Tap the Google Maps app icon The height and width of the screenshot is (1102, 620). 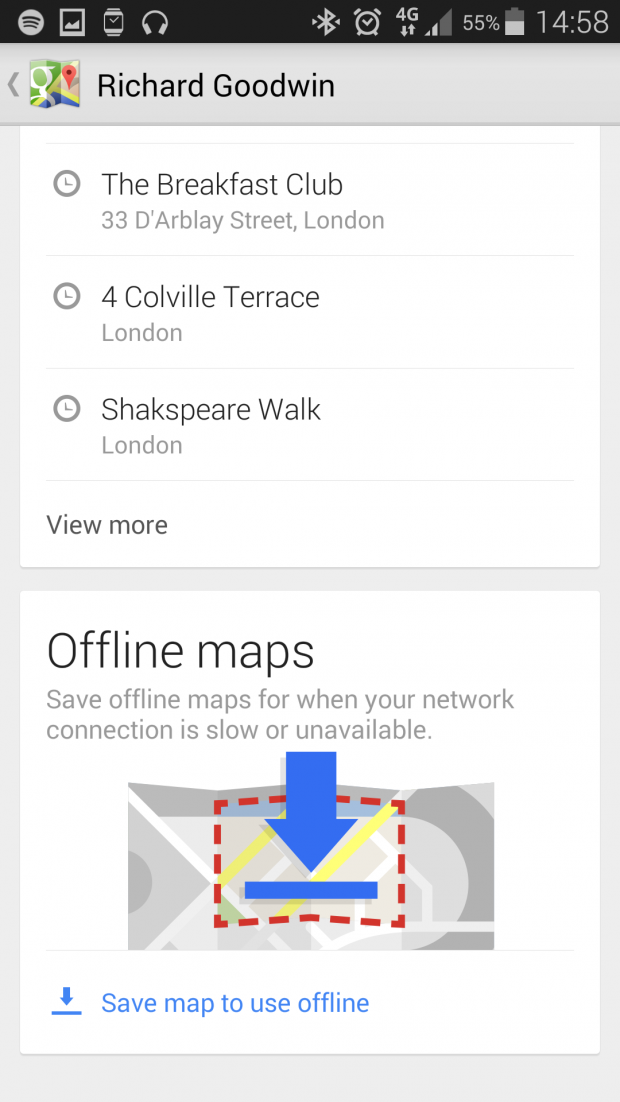(x=54, y=85)
